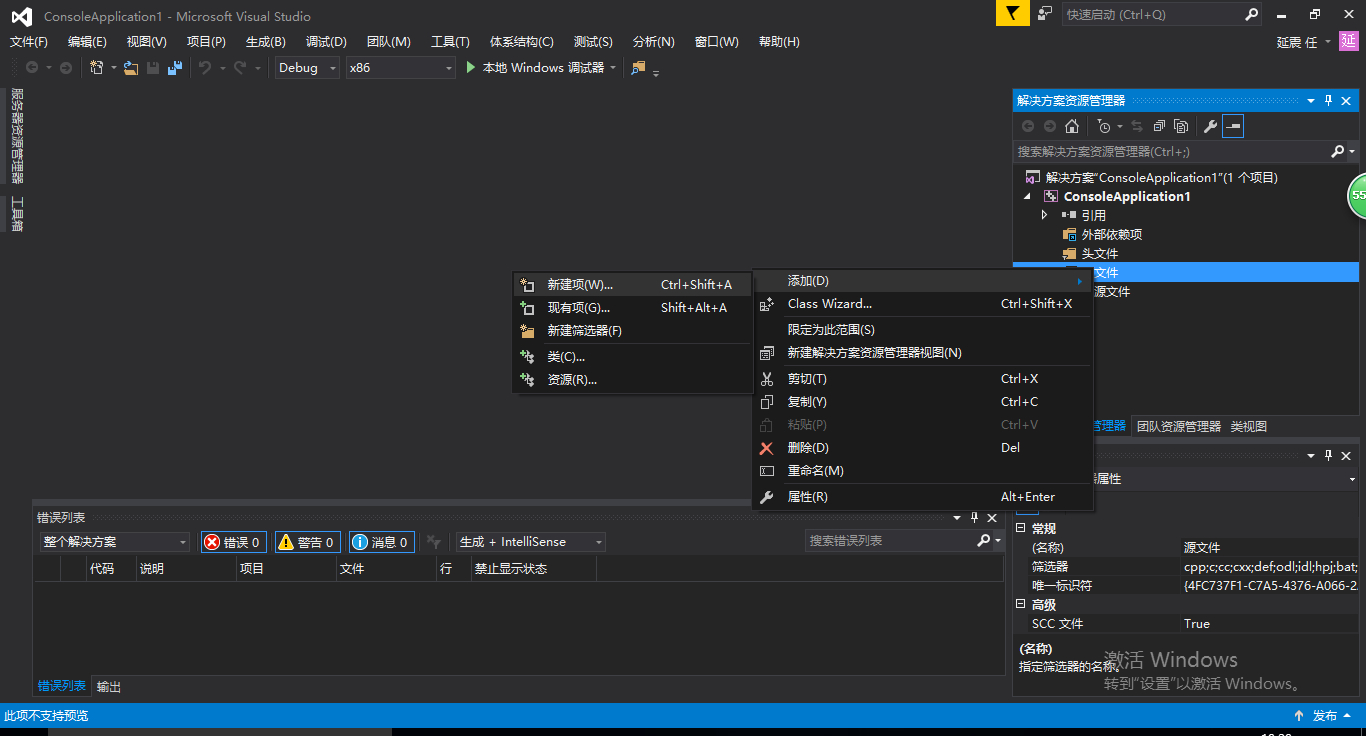Click the Find in Files toolbar icon
Viewport: 1366px width, 736px height.
pos(638,68)
